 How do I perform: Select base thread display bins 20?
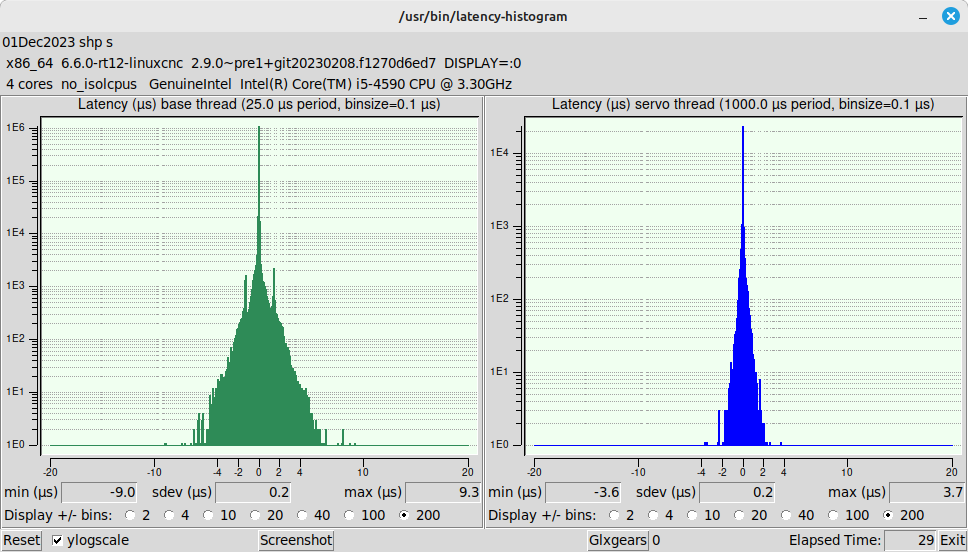point(255,515)
